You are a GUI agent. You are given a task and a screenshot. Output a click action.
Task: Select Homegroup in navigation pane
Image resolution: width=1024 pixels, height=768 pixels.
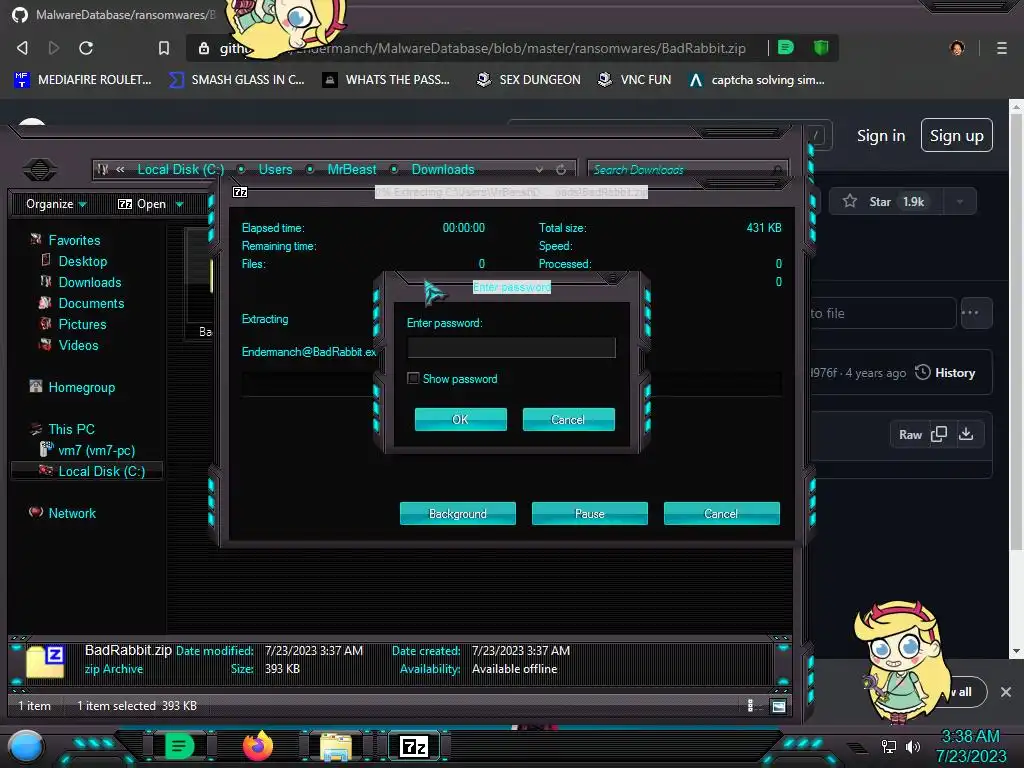(82, 387)
